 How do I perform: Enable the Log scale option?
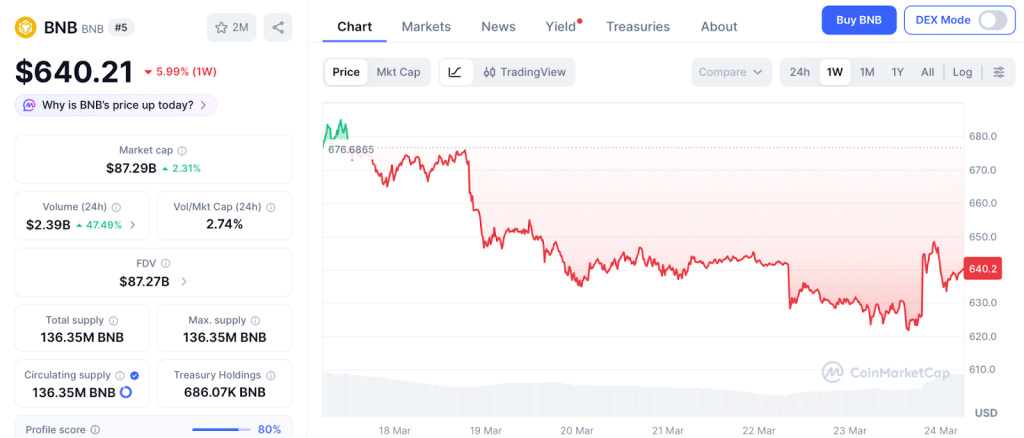[962, 72]
